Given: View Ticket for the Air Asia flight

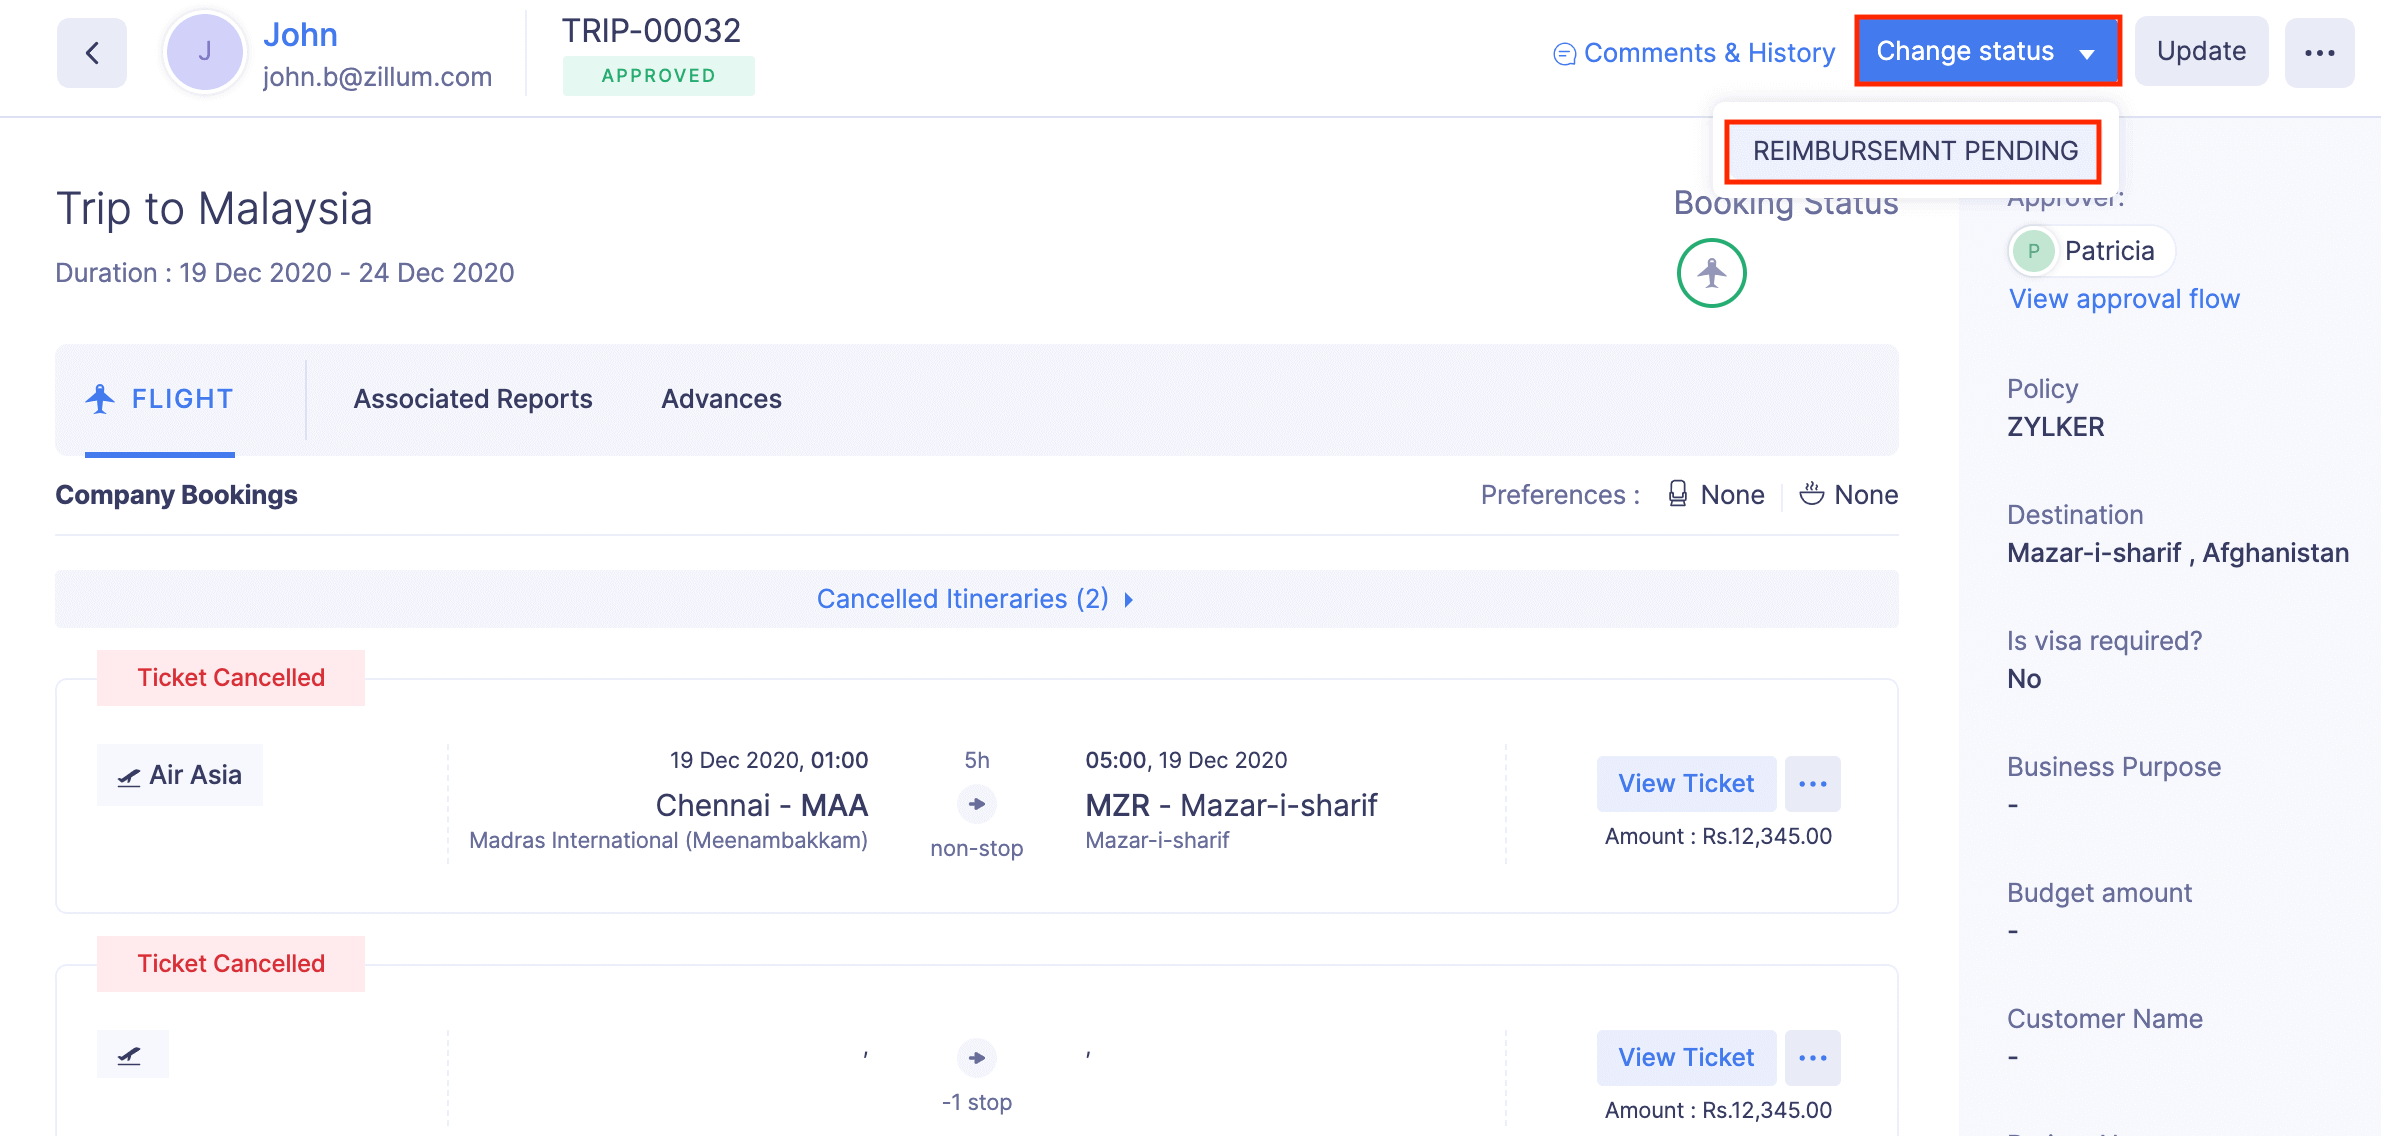Looking at the screenshot, I should tap(1686, 784).
